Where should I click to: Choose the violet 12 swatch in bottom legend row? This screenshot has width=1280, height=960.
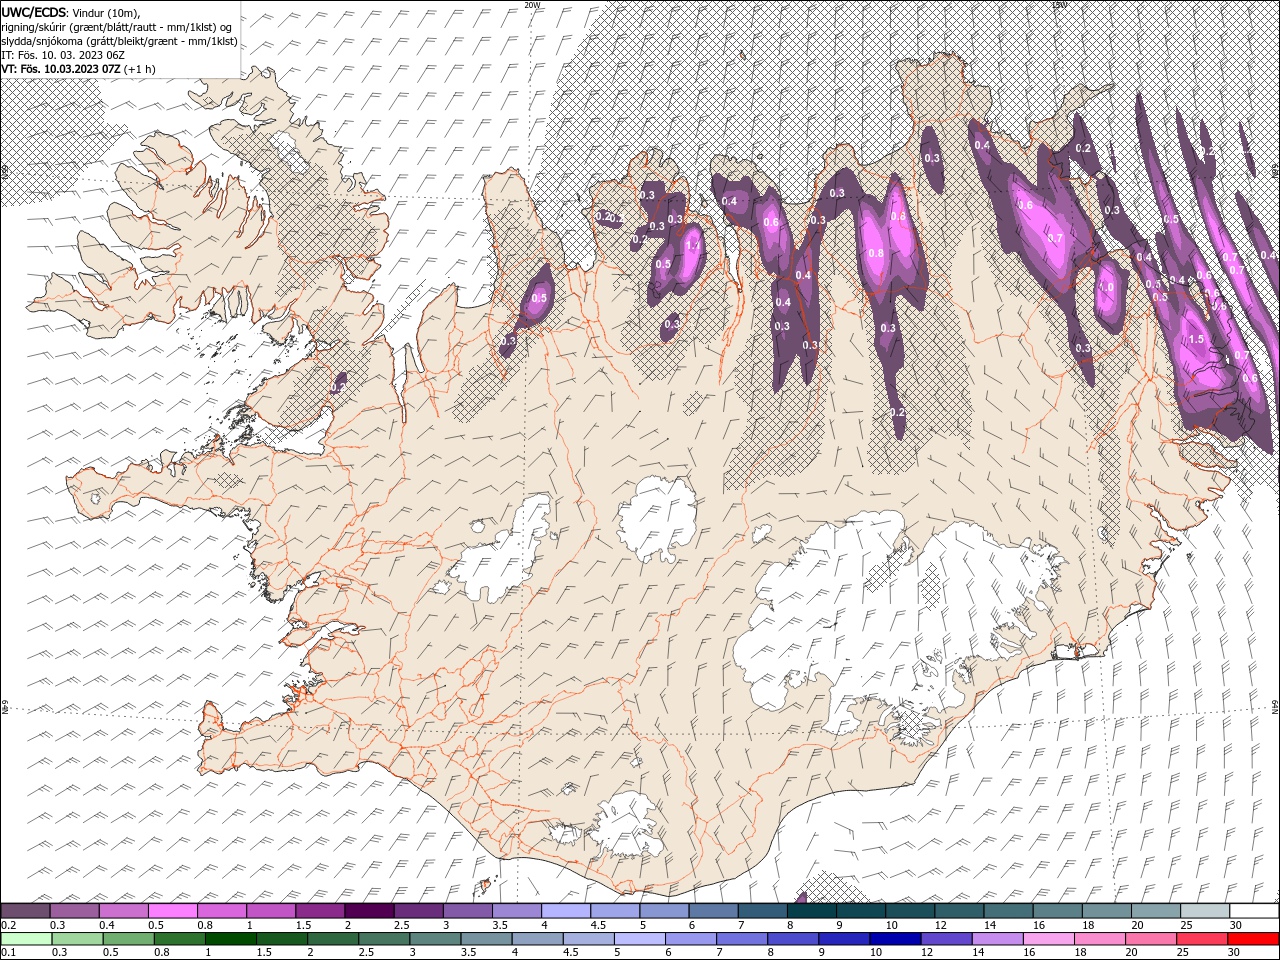tap(945, 939)
